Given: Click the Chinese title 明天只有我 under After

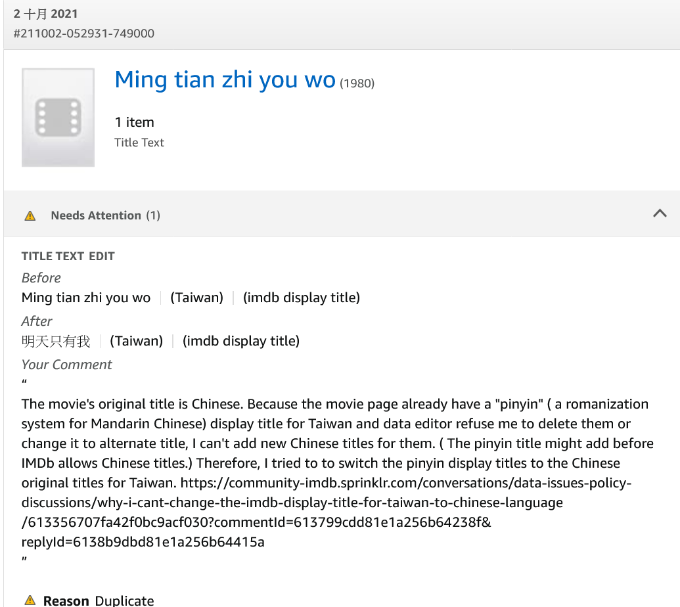Looking at the screenshot, I should click(x=56, y=341).
